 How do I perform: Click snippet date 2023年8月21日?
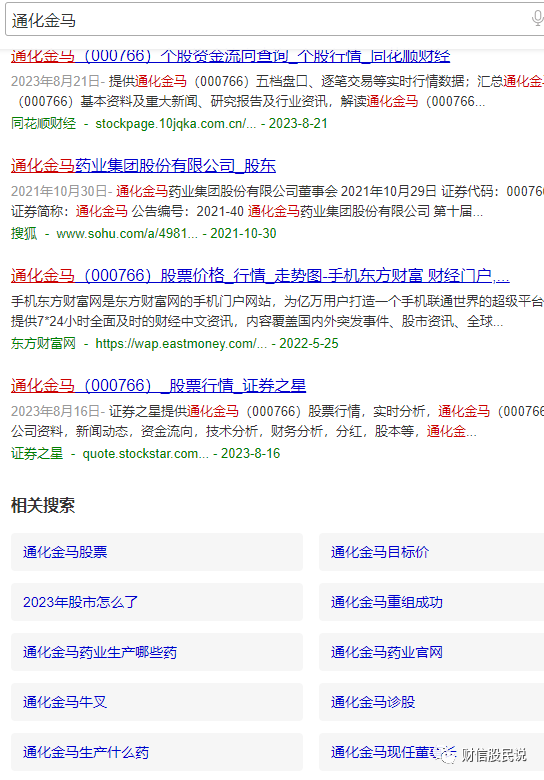tap(56, 81)
